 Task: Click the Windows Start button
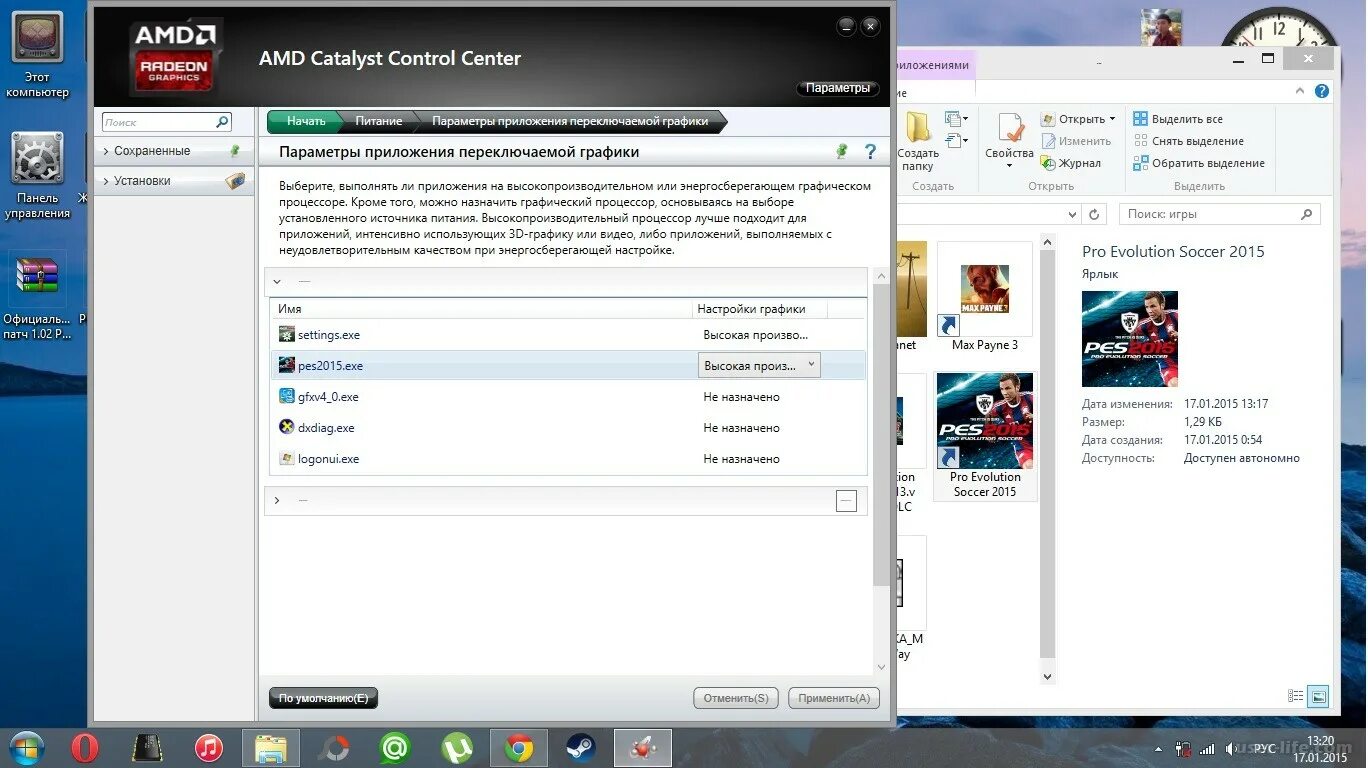(x=26, y=748)
